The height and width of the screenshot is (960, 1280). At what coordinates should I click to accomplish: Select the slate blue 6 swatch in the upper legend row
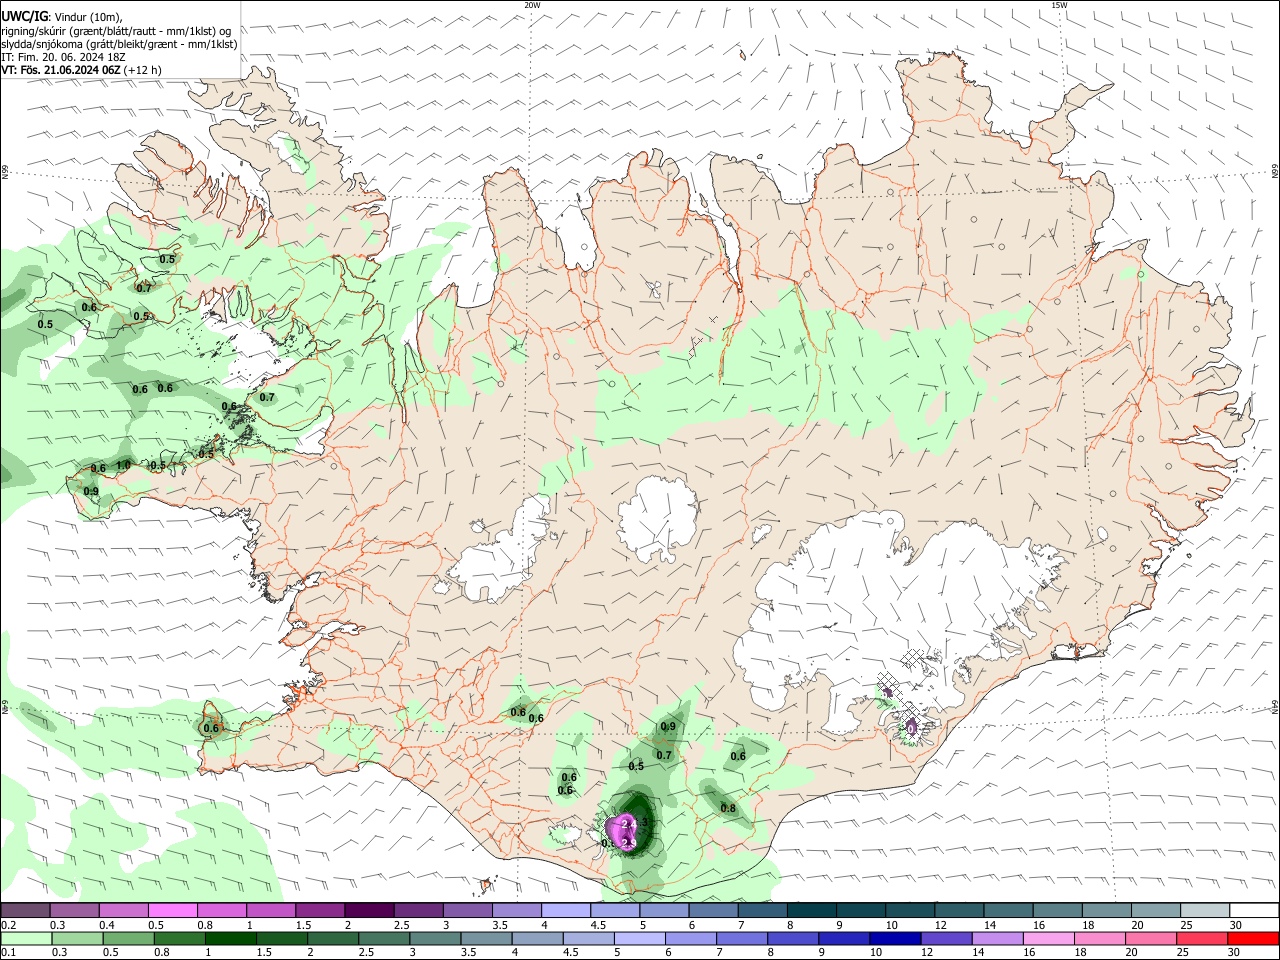point(713,910)
